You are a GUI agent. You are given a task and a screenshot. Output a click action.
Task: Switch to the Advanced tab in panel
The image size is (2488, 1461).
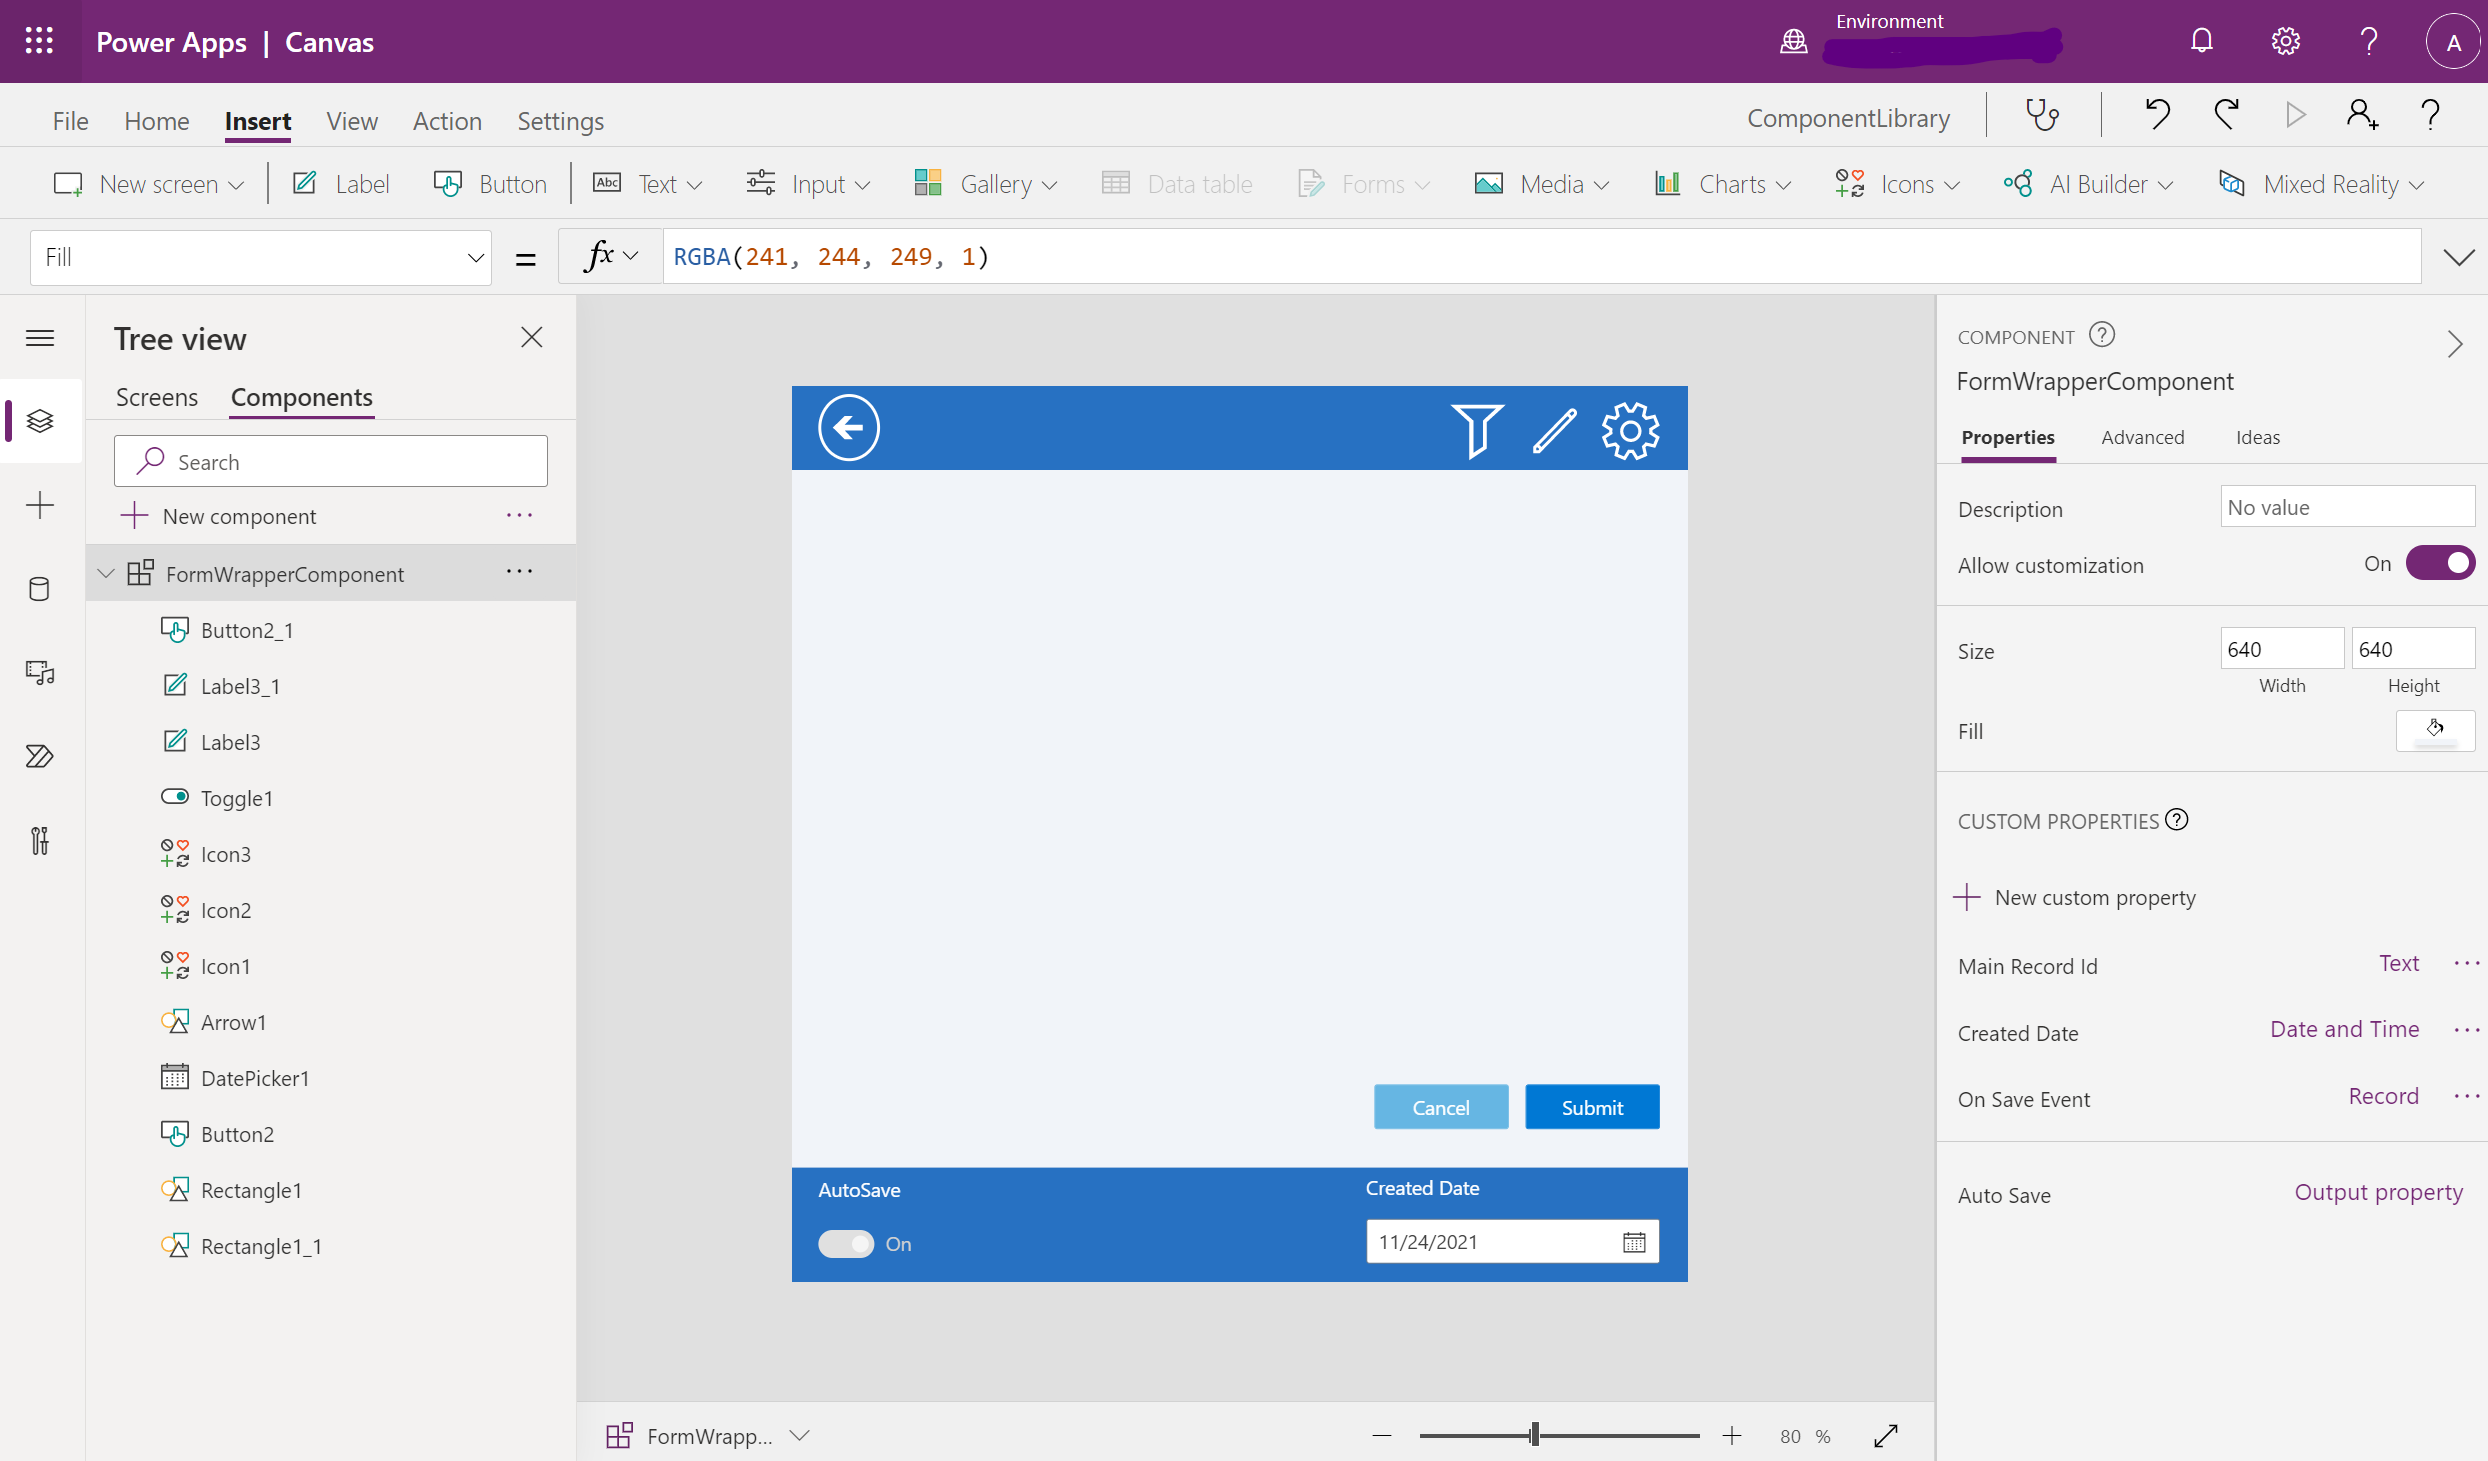2144,435
